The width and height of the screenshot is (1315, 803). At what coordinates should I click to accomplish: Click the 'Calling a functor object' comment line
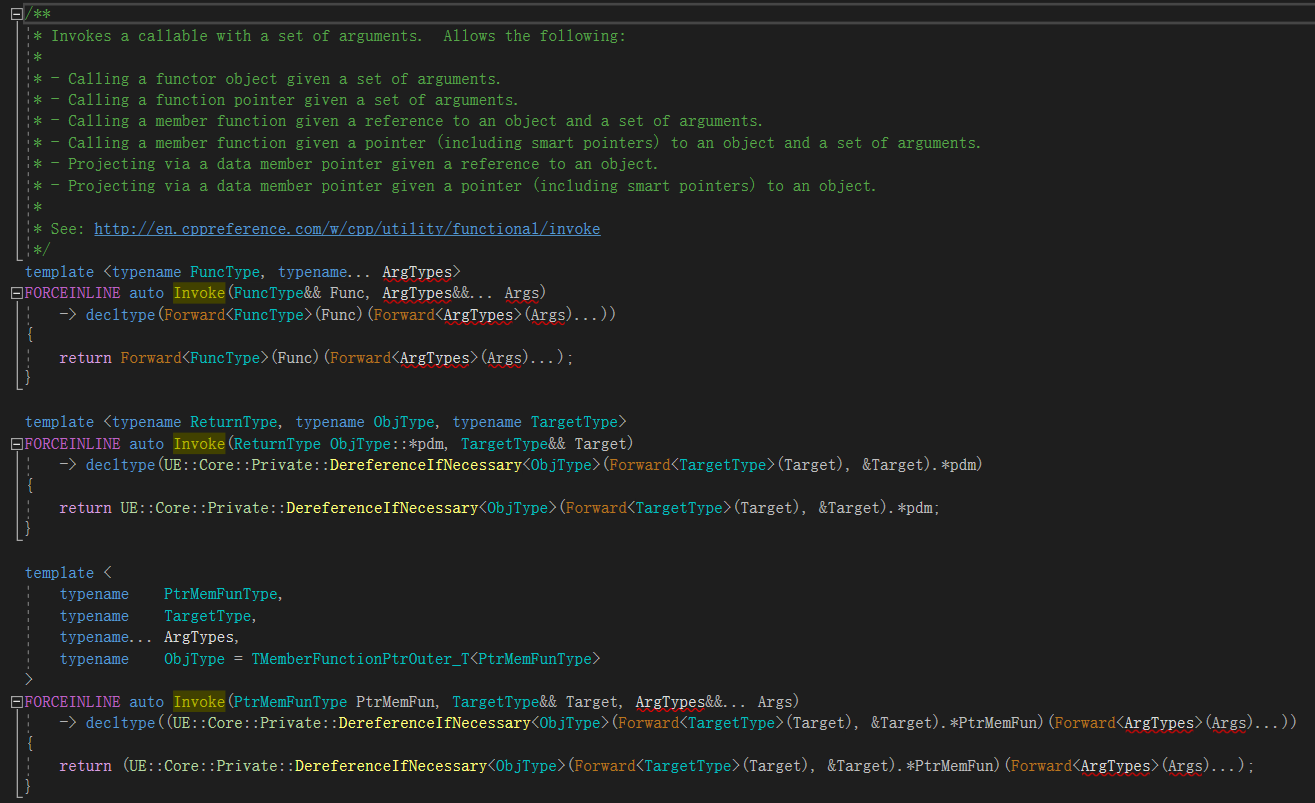pos(284,78)
